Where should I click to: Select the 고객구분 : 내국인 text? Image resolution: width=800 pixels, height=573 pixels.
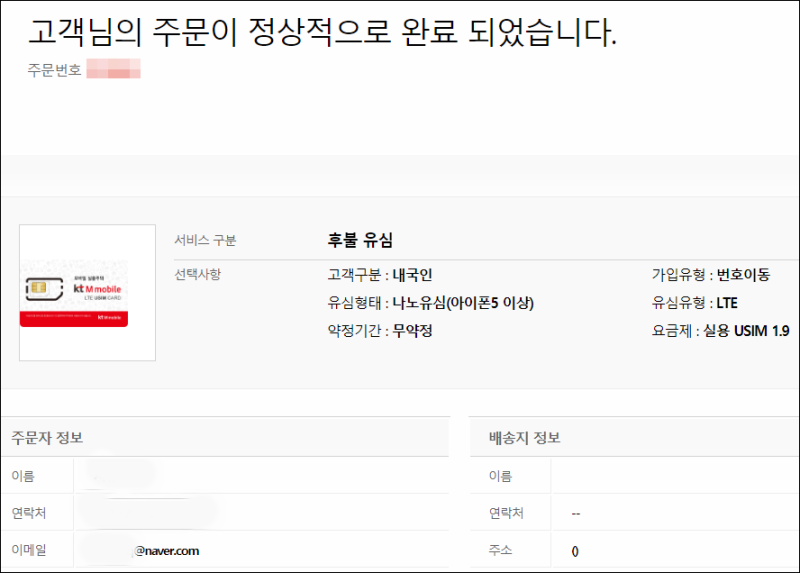[380, 275]
